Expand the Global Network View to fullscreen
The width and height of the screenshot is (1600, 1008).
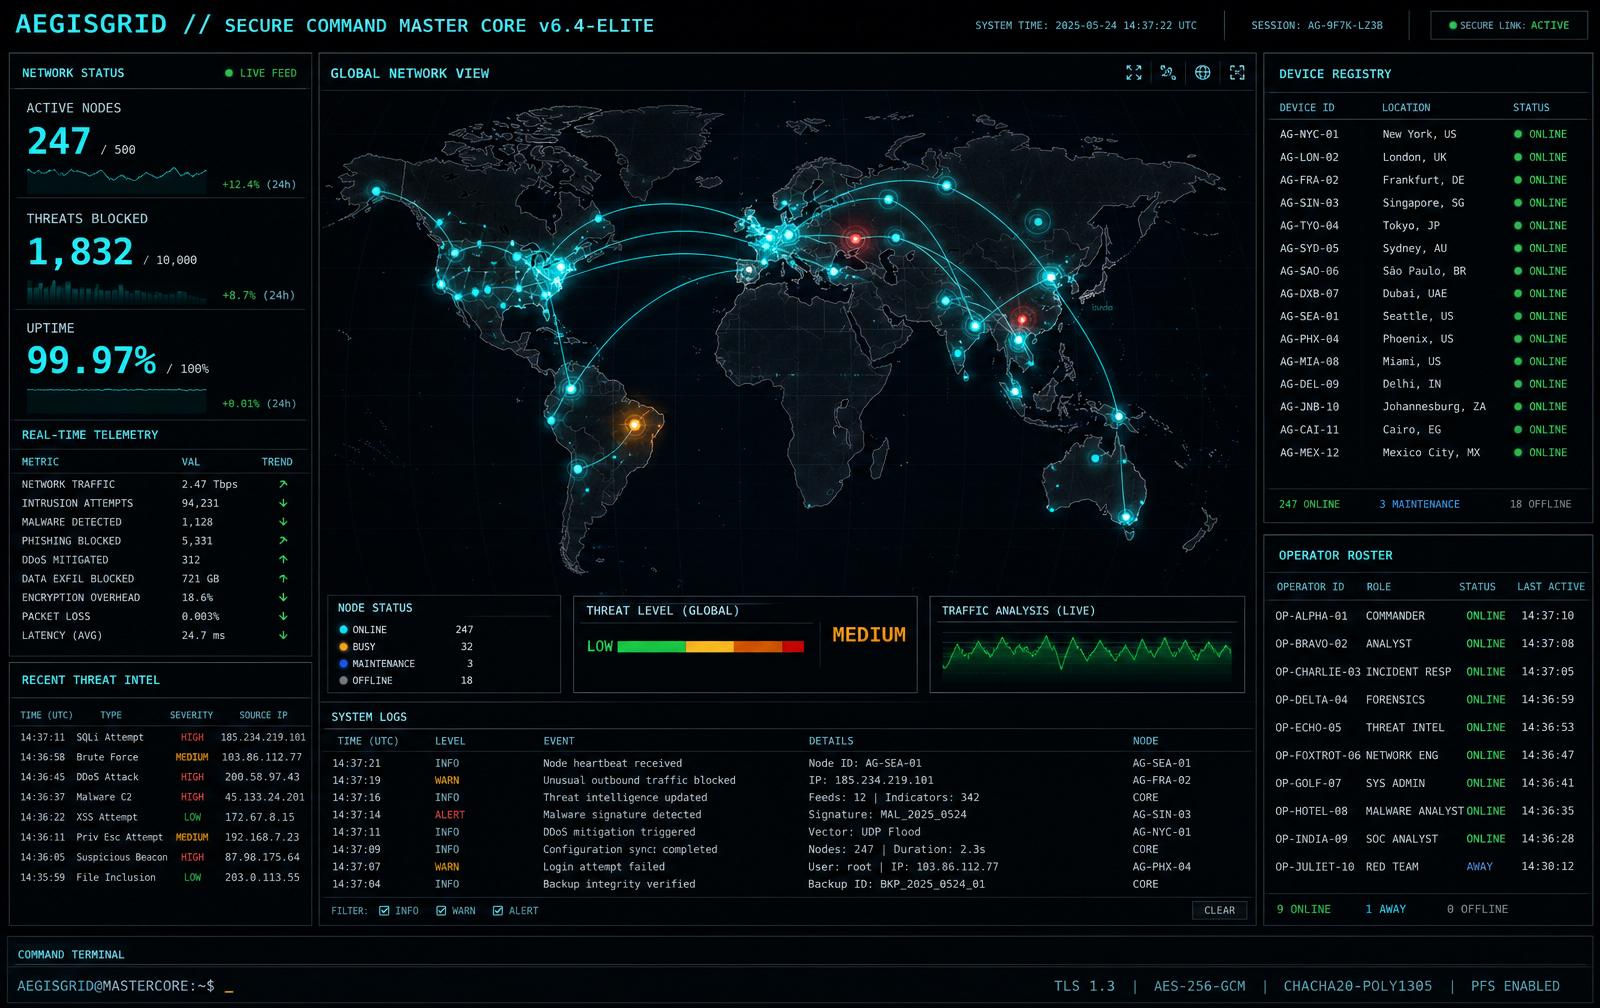pyautogui.click(x=1134, y=73)
